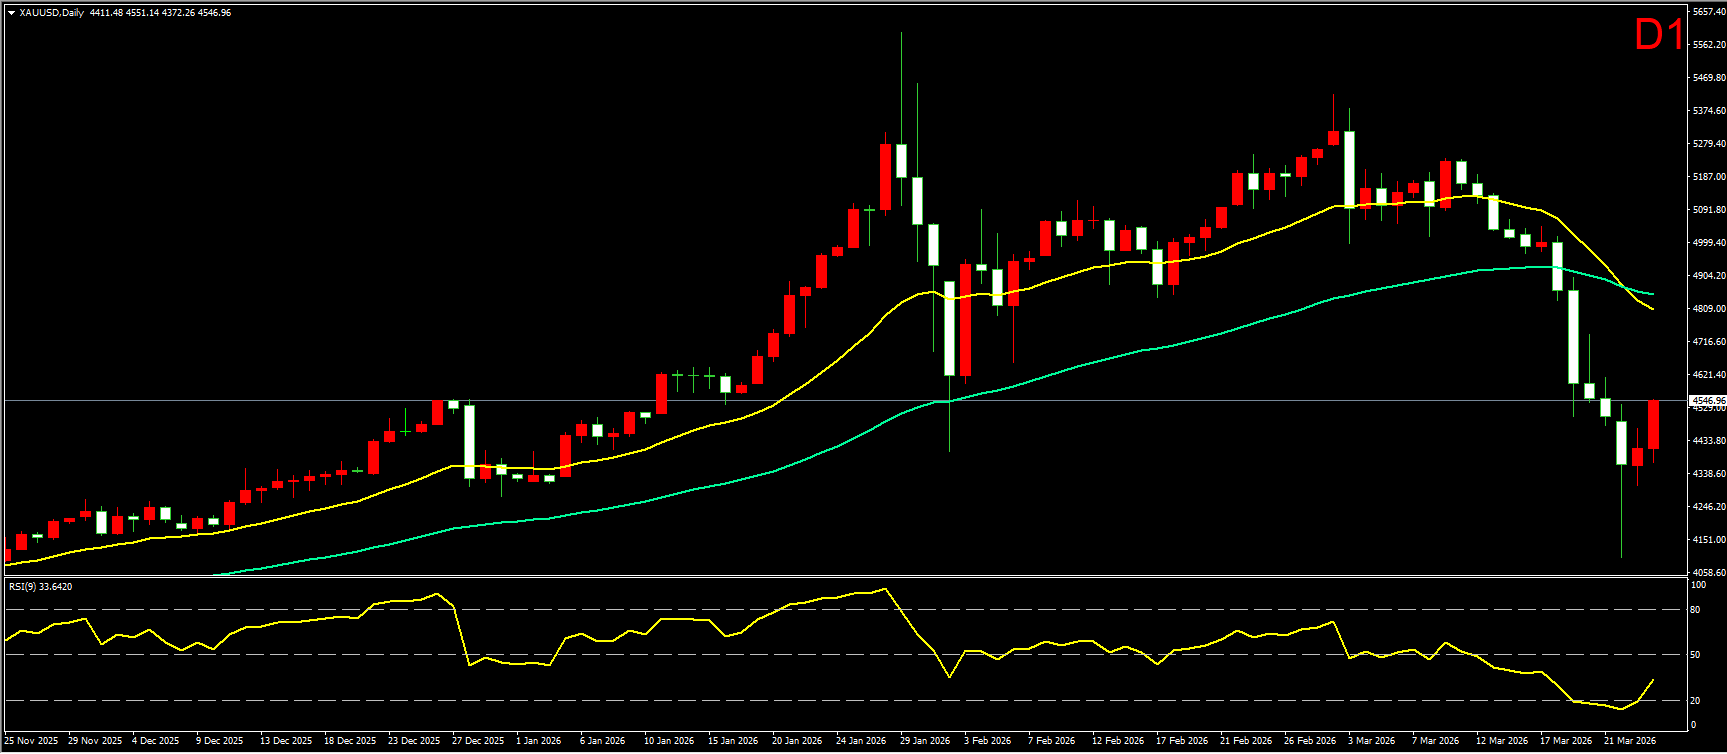This screenshot has height=754, width=1727.
Task: Click the RSI 20 level label
Action: click(x=1695, y=700)
